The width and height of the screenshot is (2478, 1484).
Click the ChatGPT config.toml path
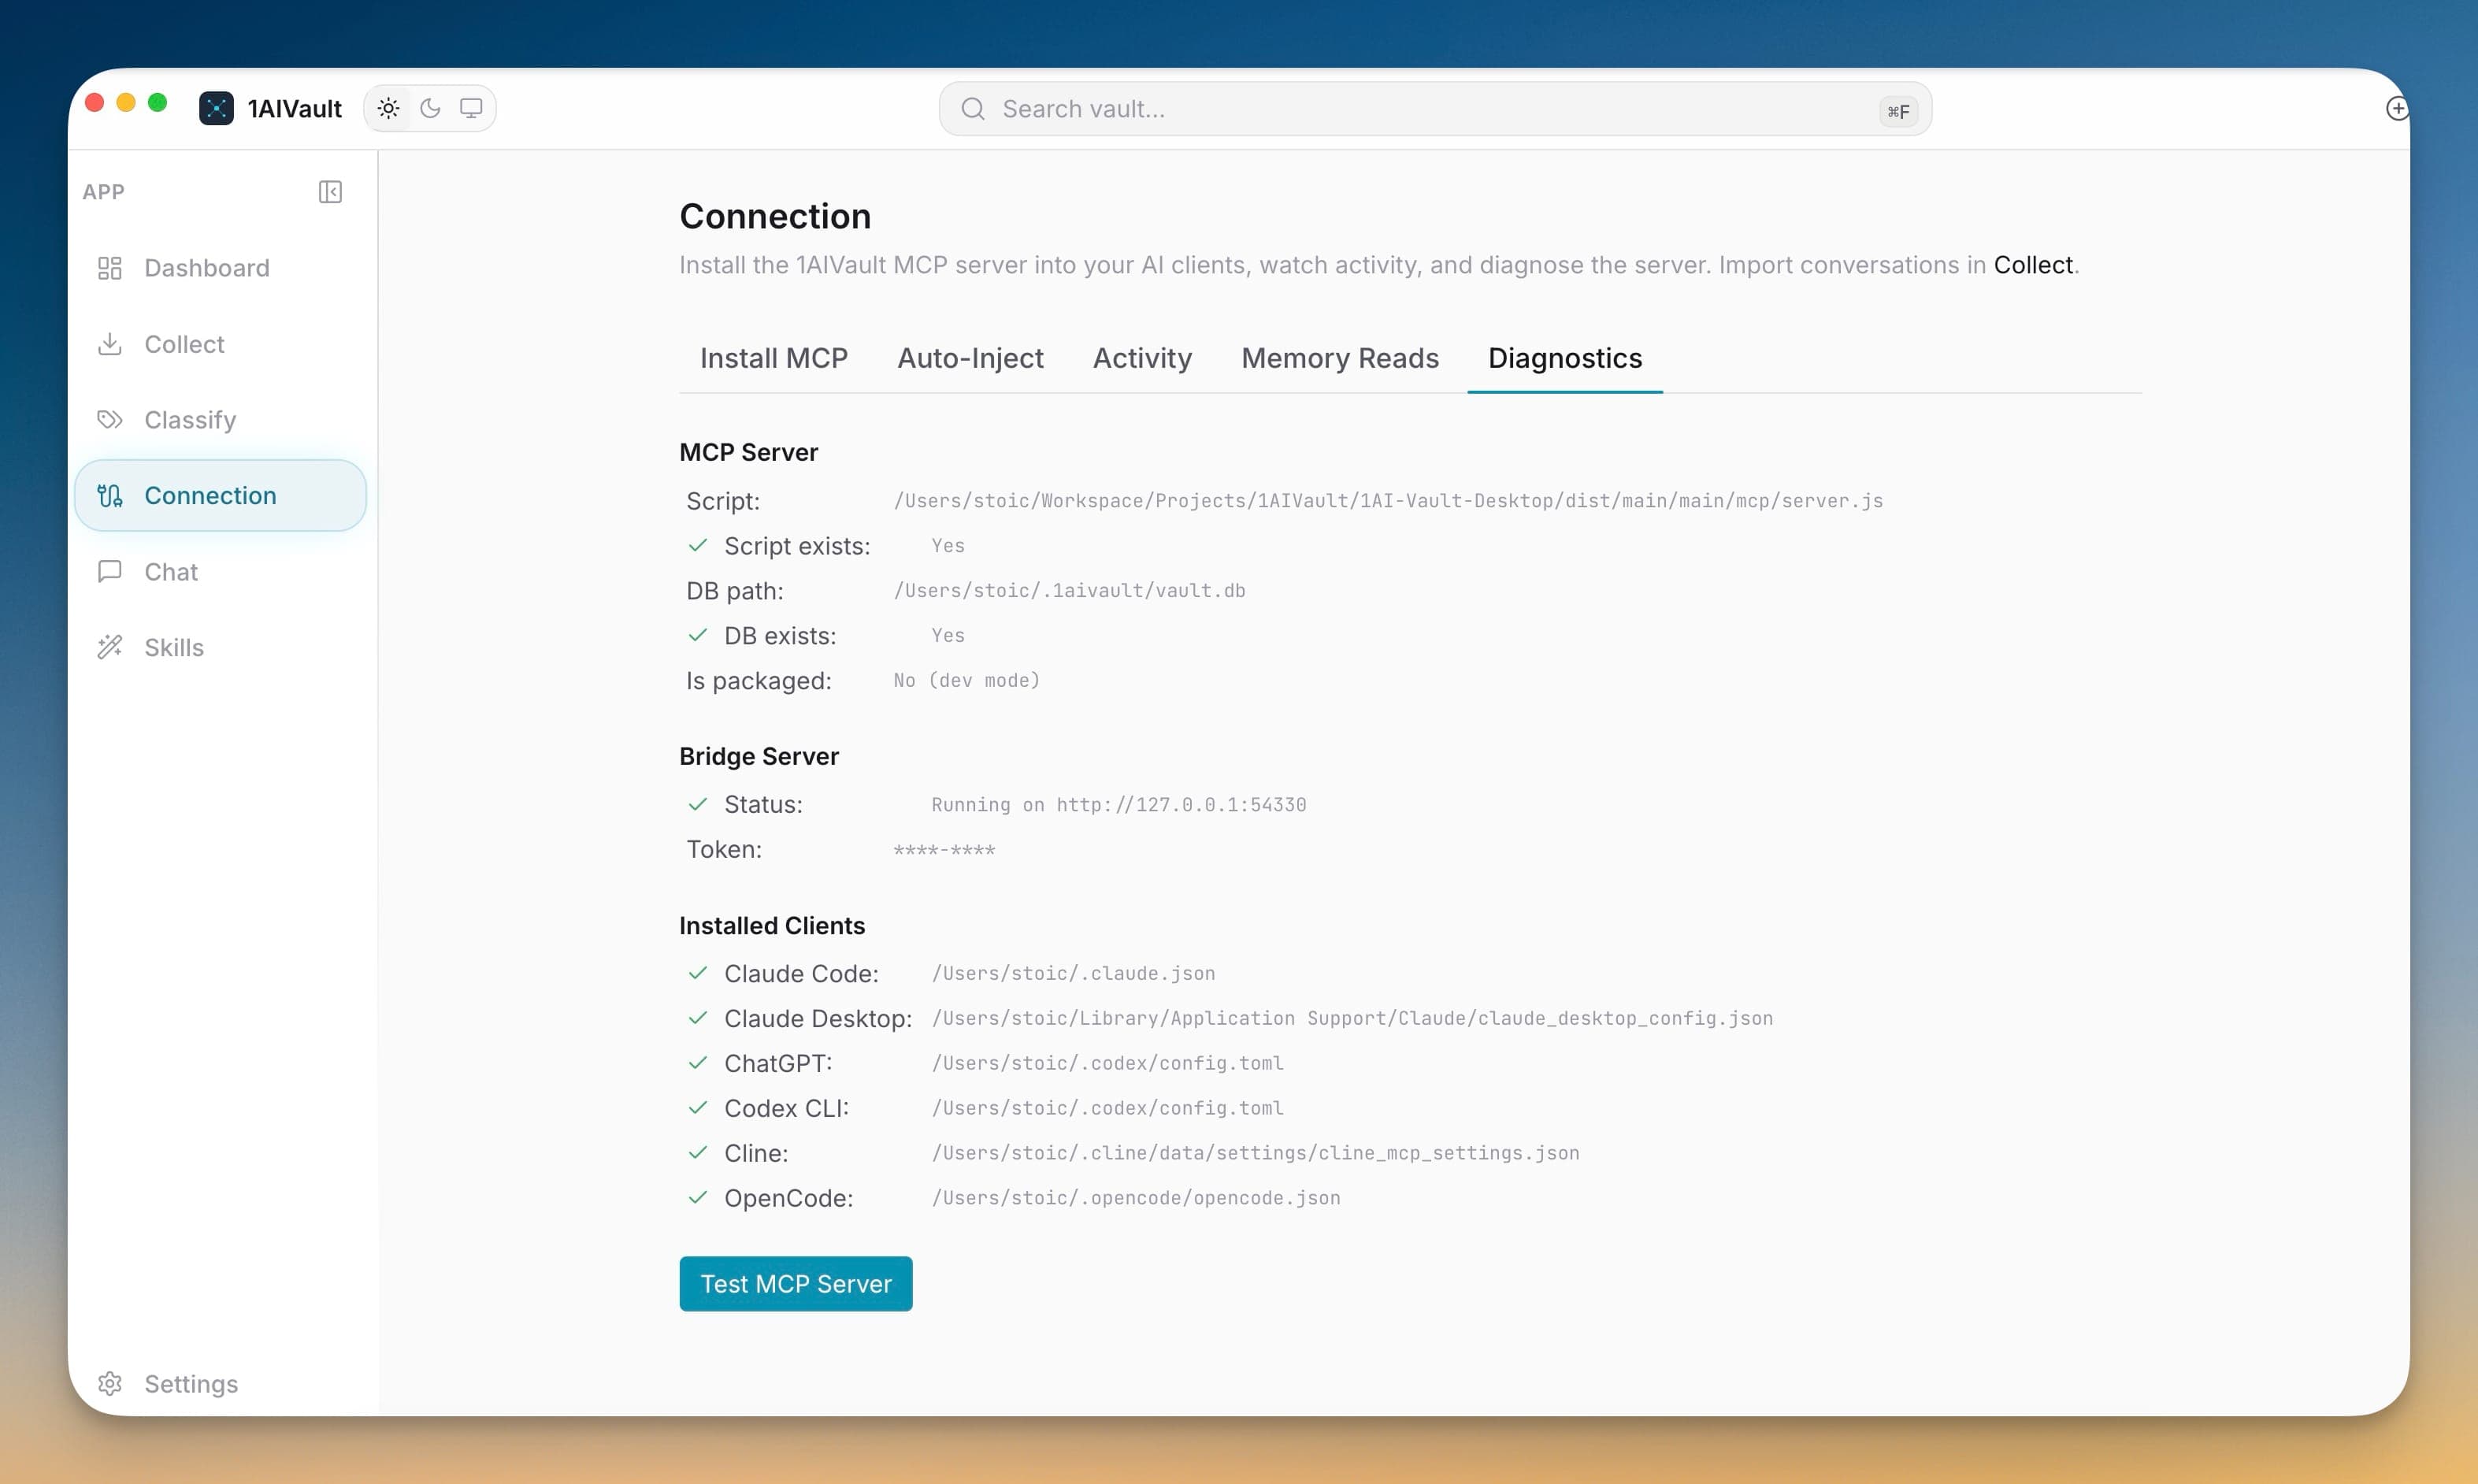point(1107,1064)
